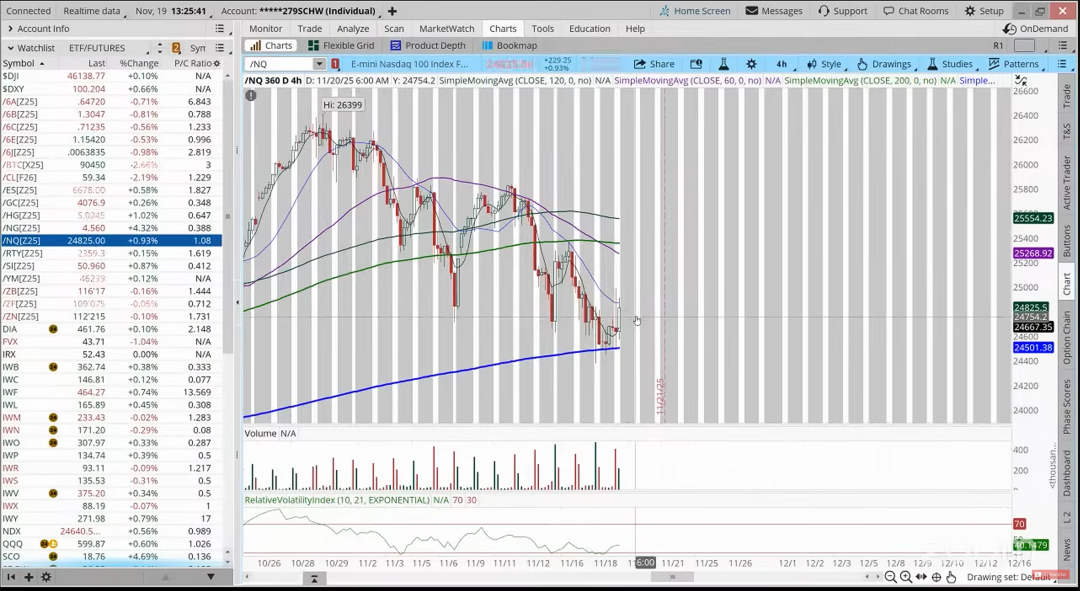Select the QQQ watchlist row
The height and width of the screenshot is (591, 1080).
[112, 543]
